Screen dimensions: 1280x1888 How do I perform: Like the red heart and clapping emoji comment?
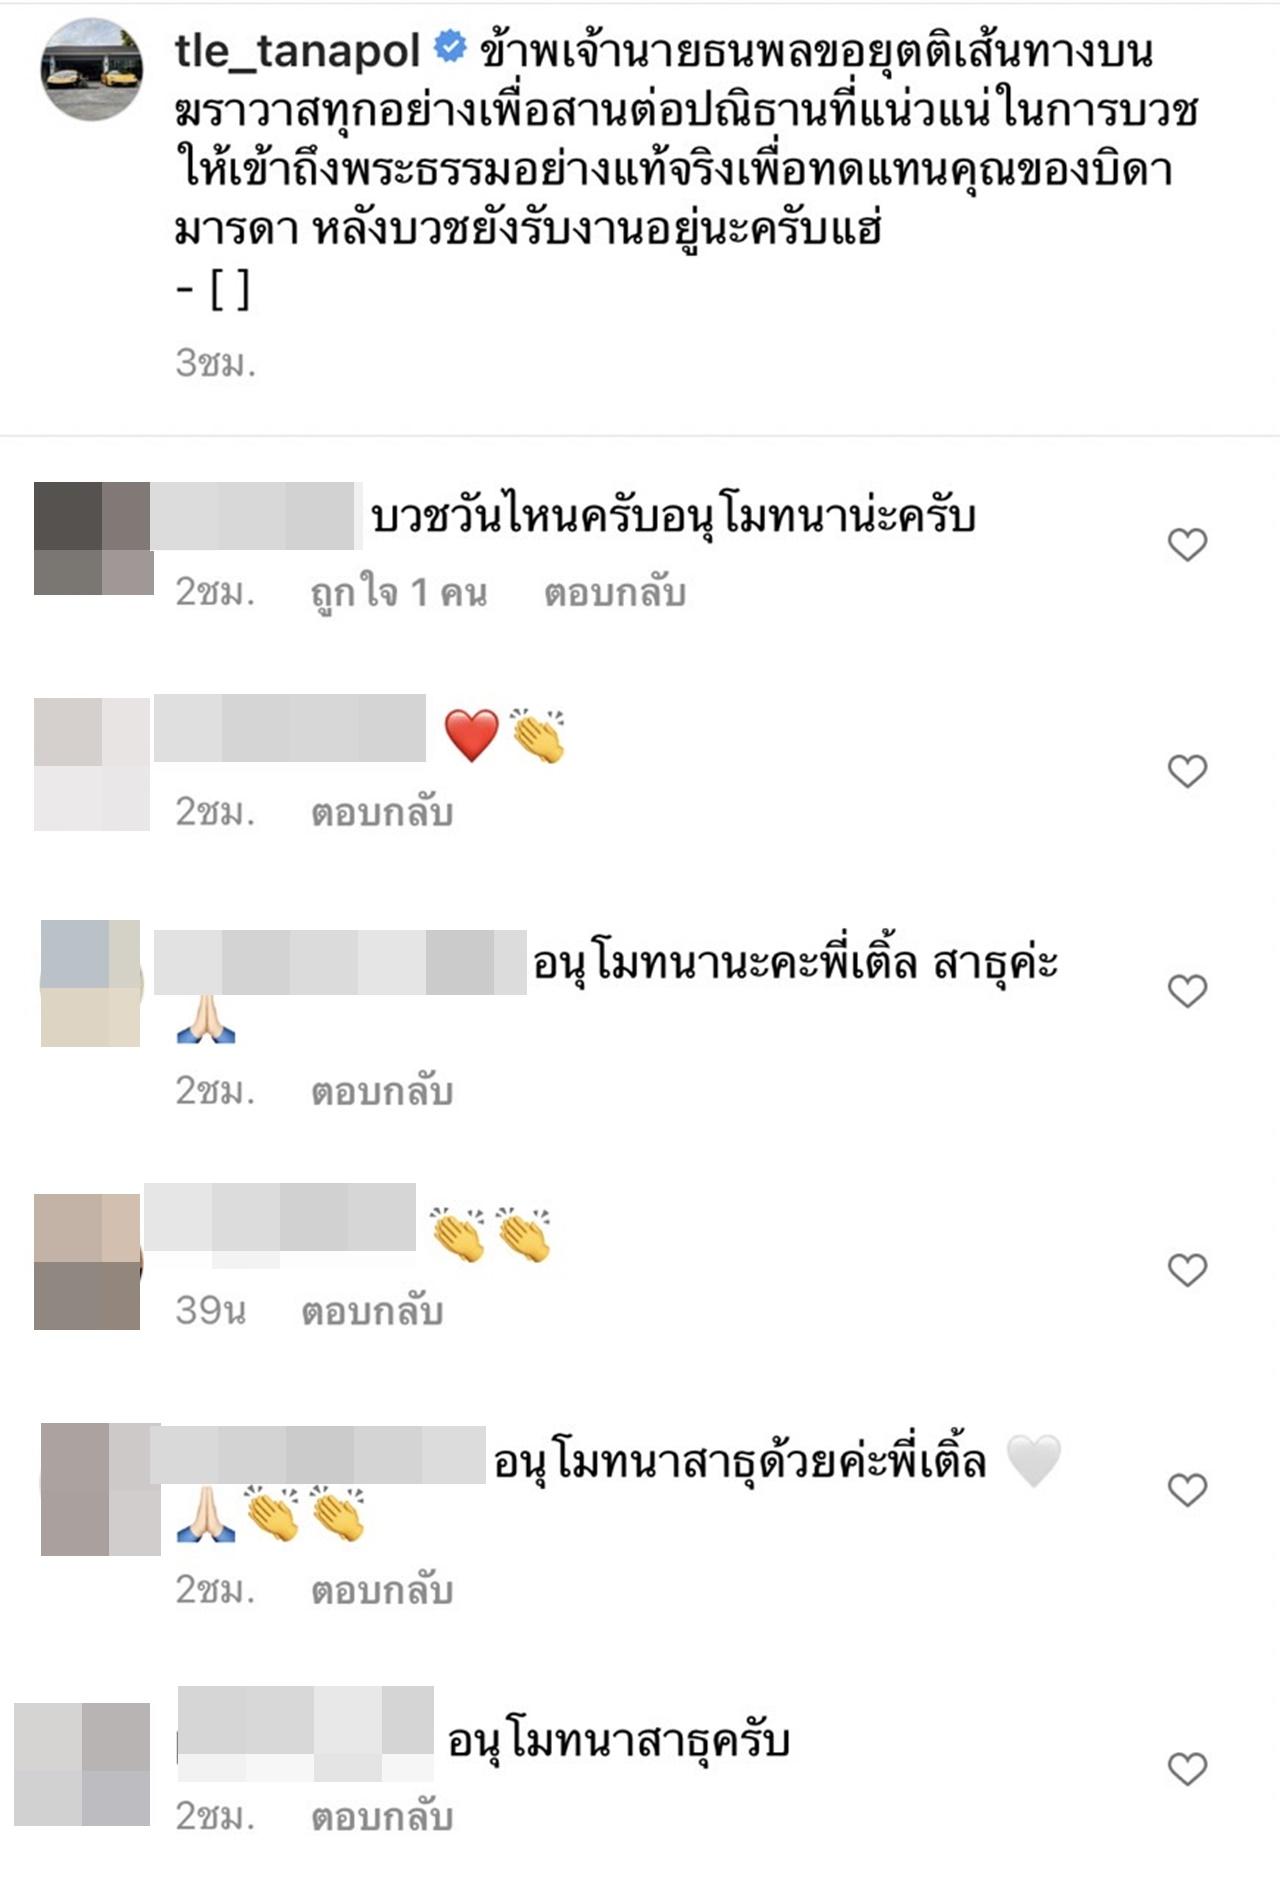[1187, 772]
